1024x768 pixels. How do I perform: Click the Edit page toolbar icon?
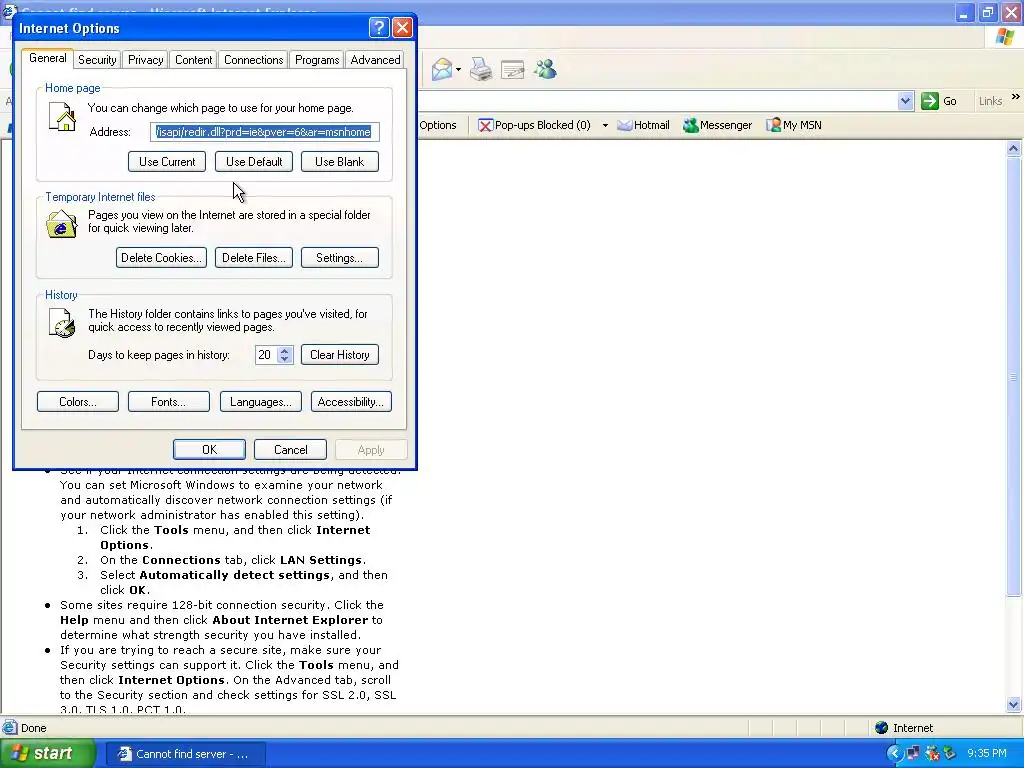point(513,69)
